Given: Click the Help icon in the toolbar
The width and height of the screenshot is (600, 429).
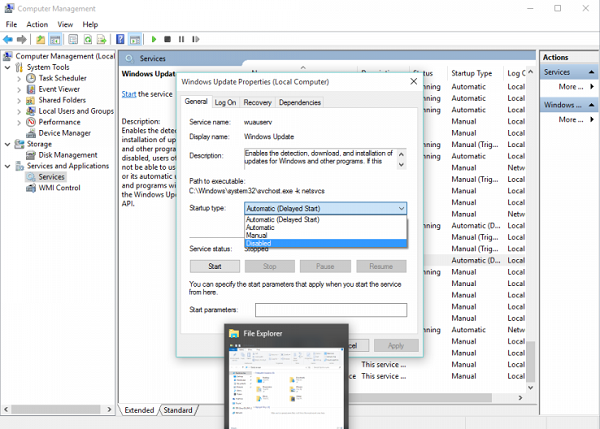Looking at the screenshot, I should click(120, 39).
